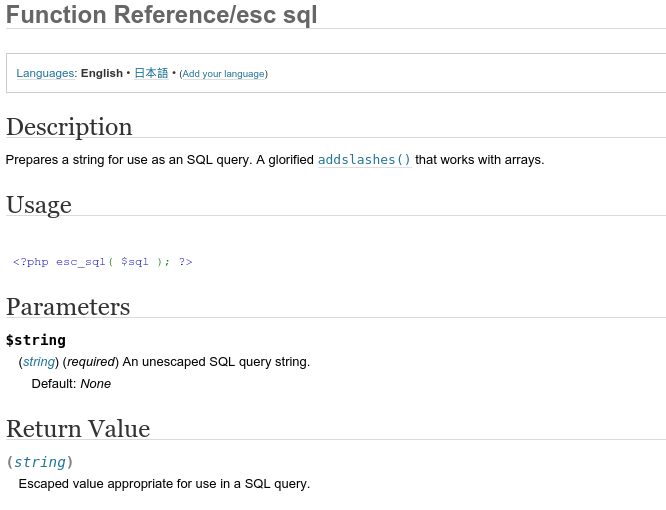Click the $sql variable in the code snippet
The image size is (666, 510).
(135, 262)
